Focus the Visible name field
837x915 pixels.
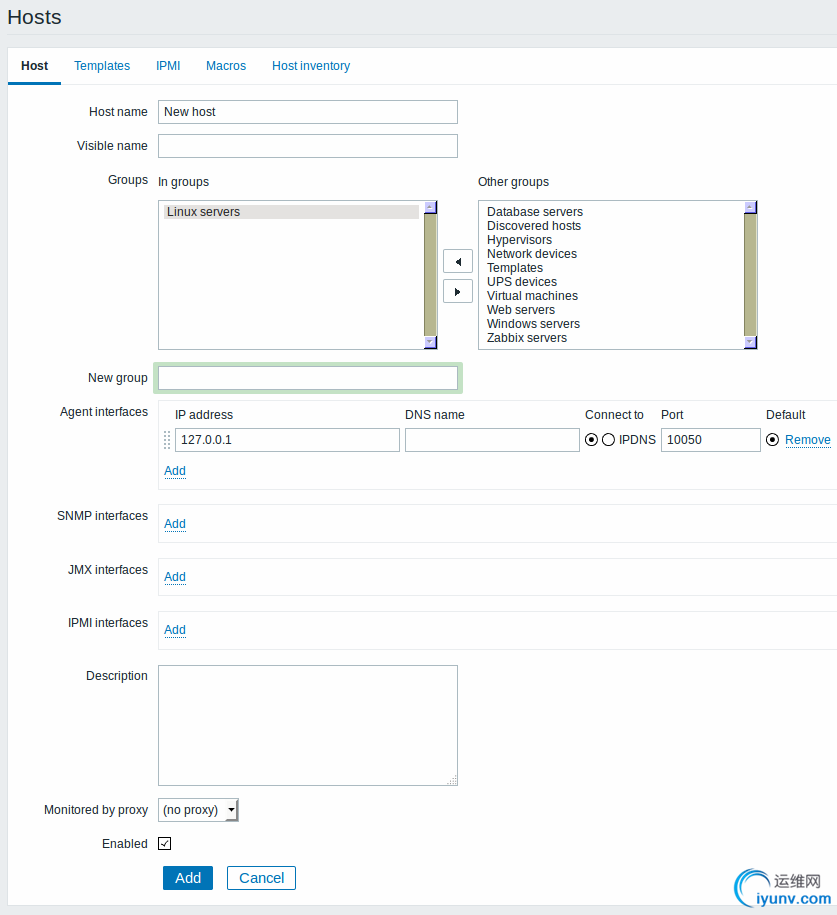(308, 146)
